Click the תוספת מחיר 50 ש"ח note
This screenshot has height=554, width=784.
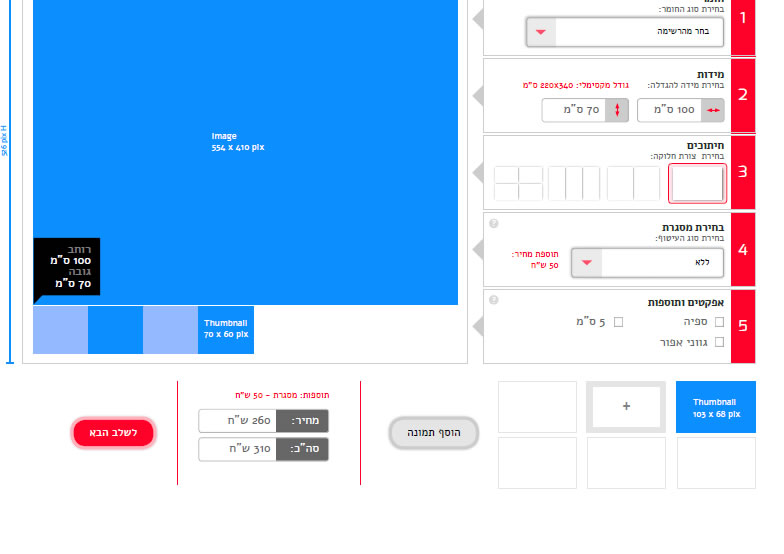[535, 260]
